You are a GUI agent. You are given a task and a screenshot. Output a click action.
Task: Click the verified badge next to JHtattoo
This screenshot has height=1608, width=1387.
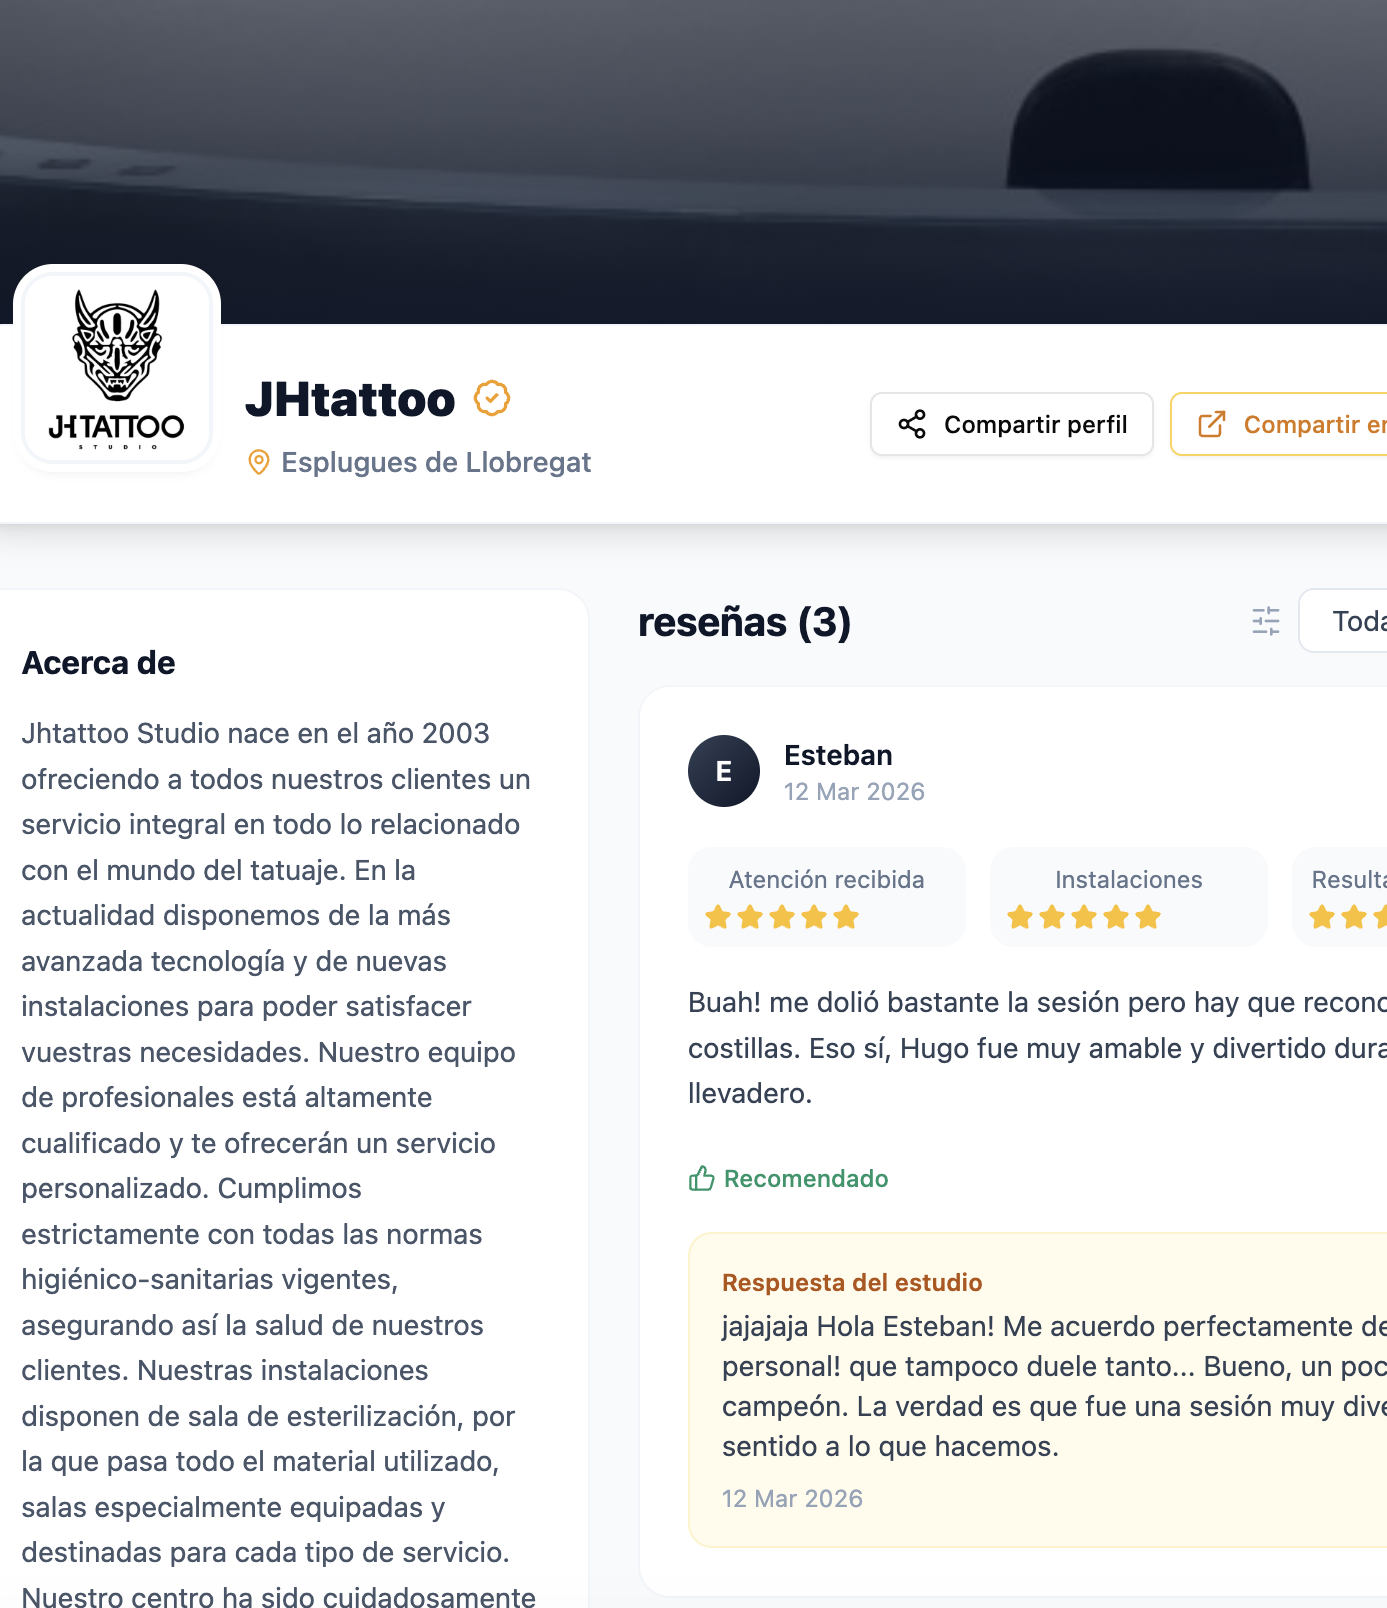point(492,398)
